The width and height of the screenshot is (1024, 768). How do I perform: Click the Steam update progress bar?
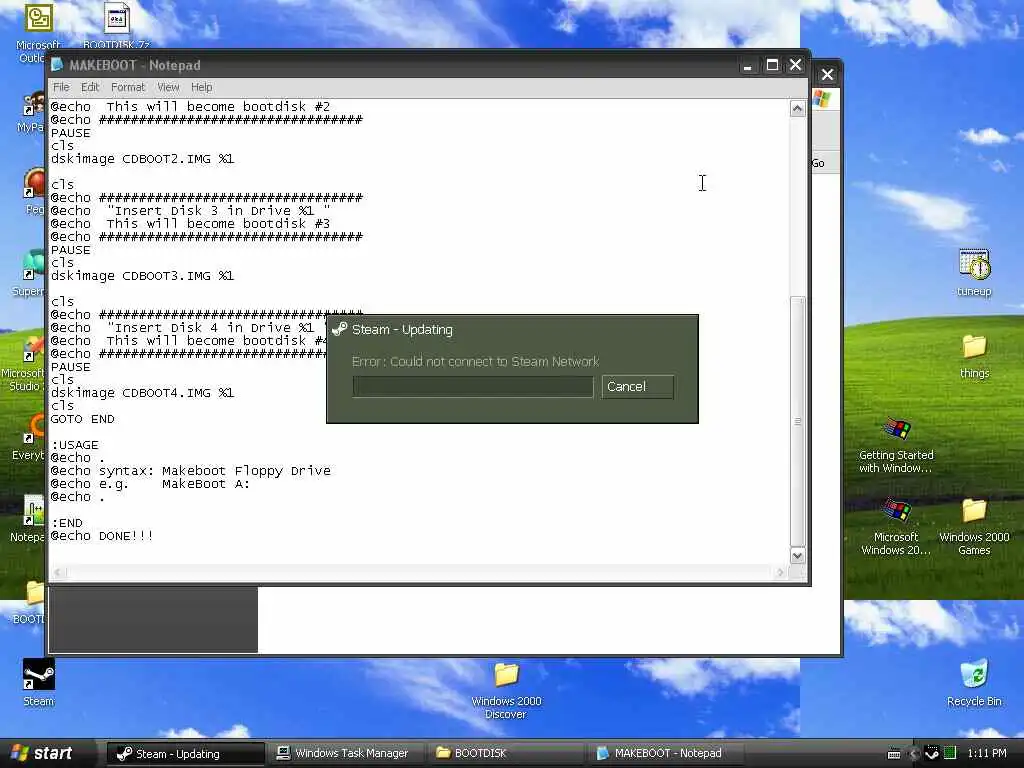coord(473,387)
